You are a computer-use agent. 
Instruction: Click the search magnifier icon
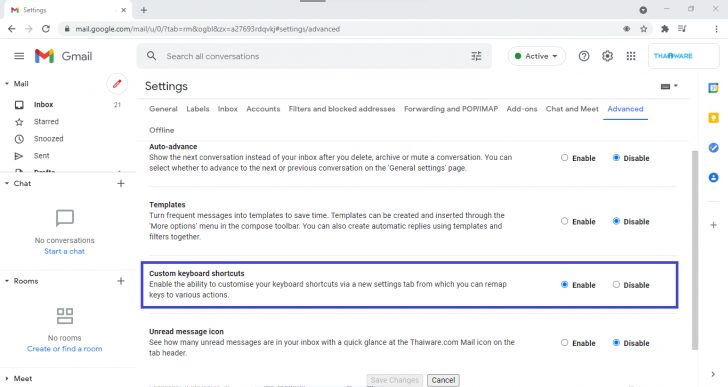coord(151,56)
